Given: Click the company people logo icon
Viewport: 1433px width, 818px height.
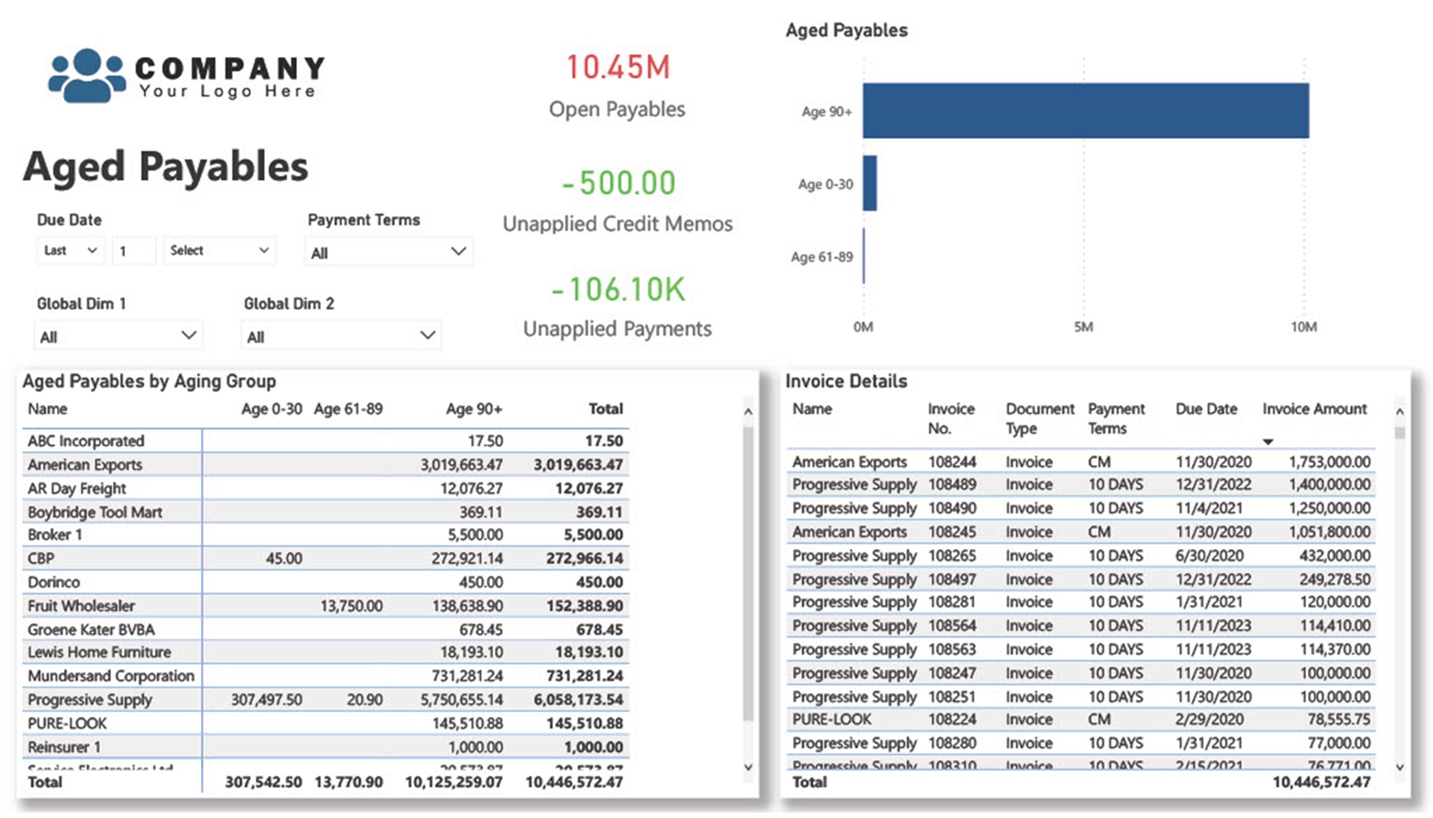Looking at the screenshot, I should click(x=87, y=75).
